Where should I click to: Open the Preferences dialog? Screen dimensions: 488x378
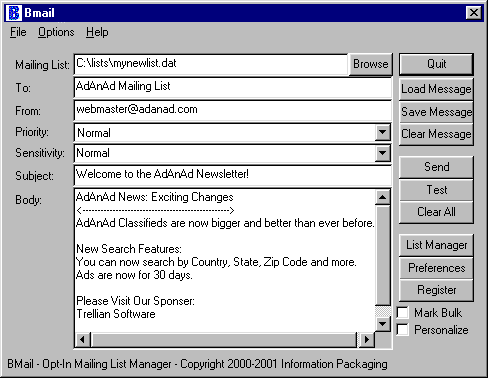436,268
